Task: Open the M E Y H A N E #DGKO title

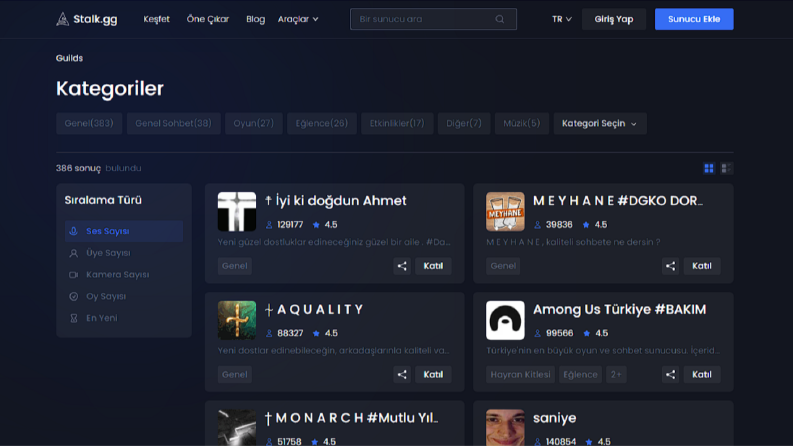Action: coord(618,201)
